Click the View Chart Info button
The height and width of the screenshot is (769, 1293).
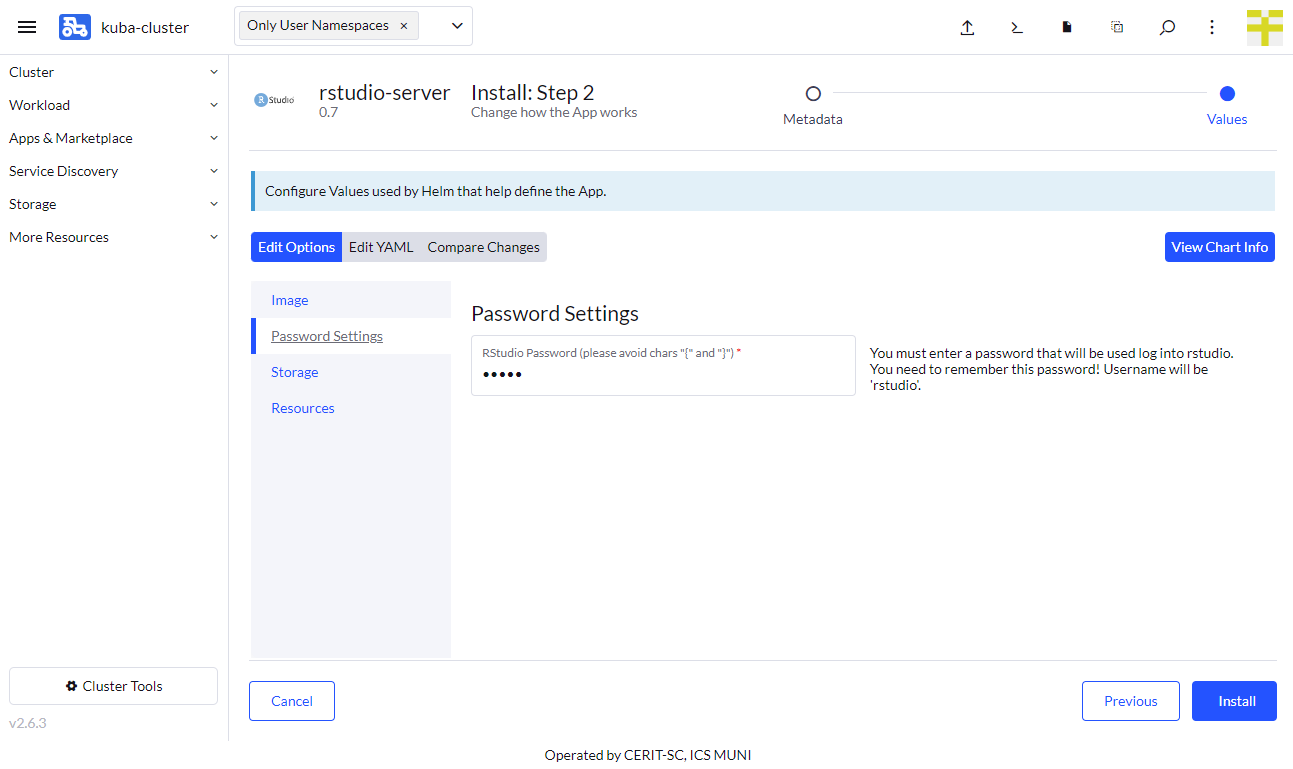click(1219, 247)
